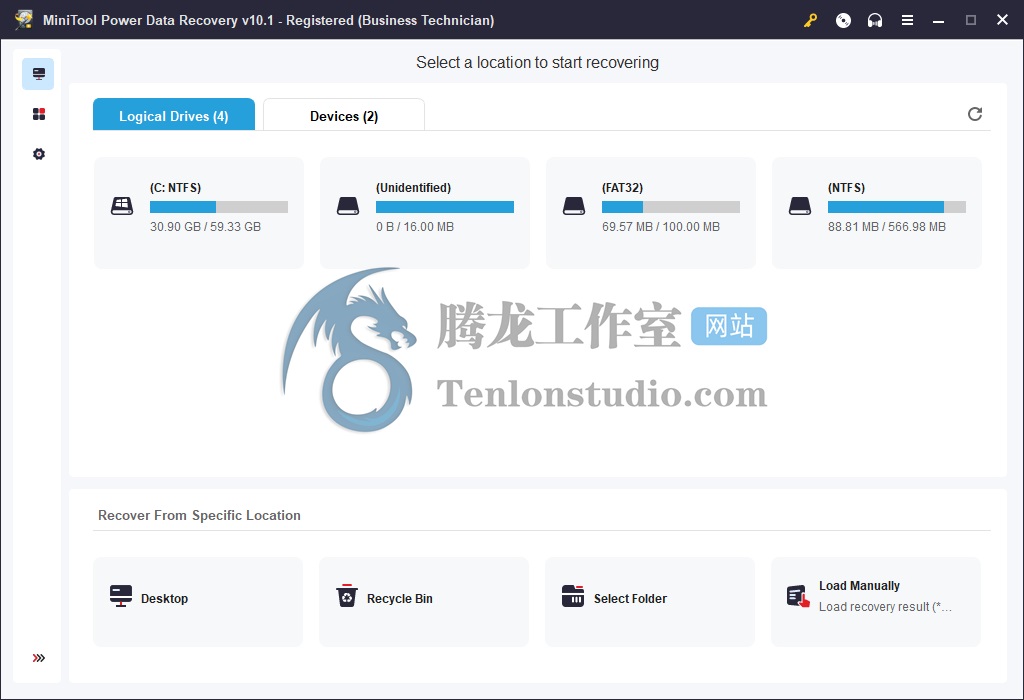This screenshot has height=700, width=1024.
Task: Click the Load Manually icon
Action: point(798,596)
